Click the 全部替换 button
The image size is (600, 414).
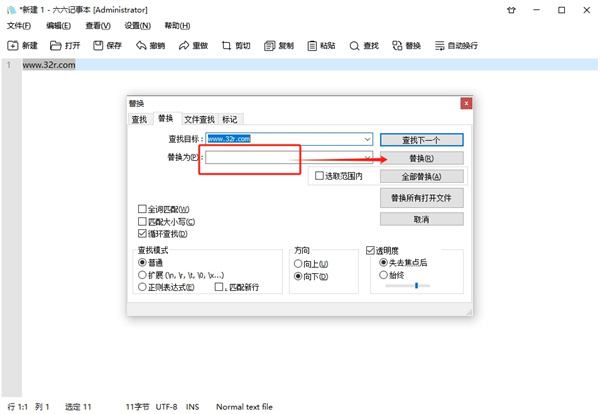click(x=421, y=177)
